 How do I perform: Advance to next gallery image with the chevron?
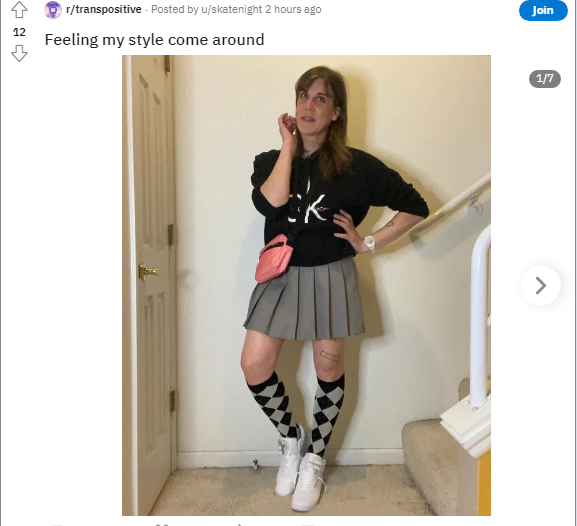(x=541, y=285)
